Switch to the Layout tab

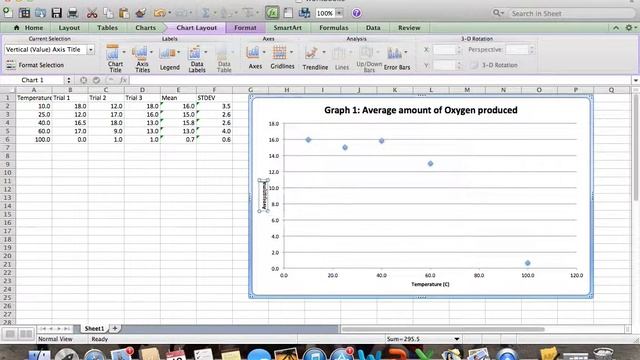tap(69, 28)
